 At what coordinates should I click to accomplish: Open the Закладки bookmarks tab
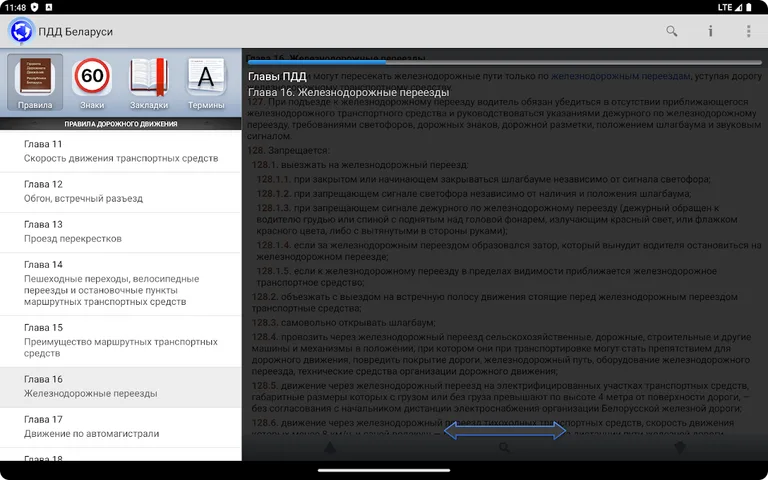coord(149,82)
